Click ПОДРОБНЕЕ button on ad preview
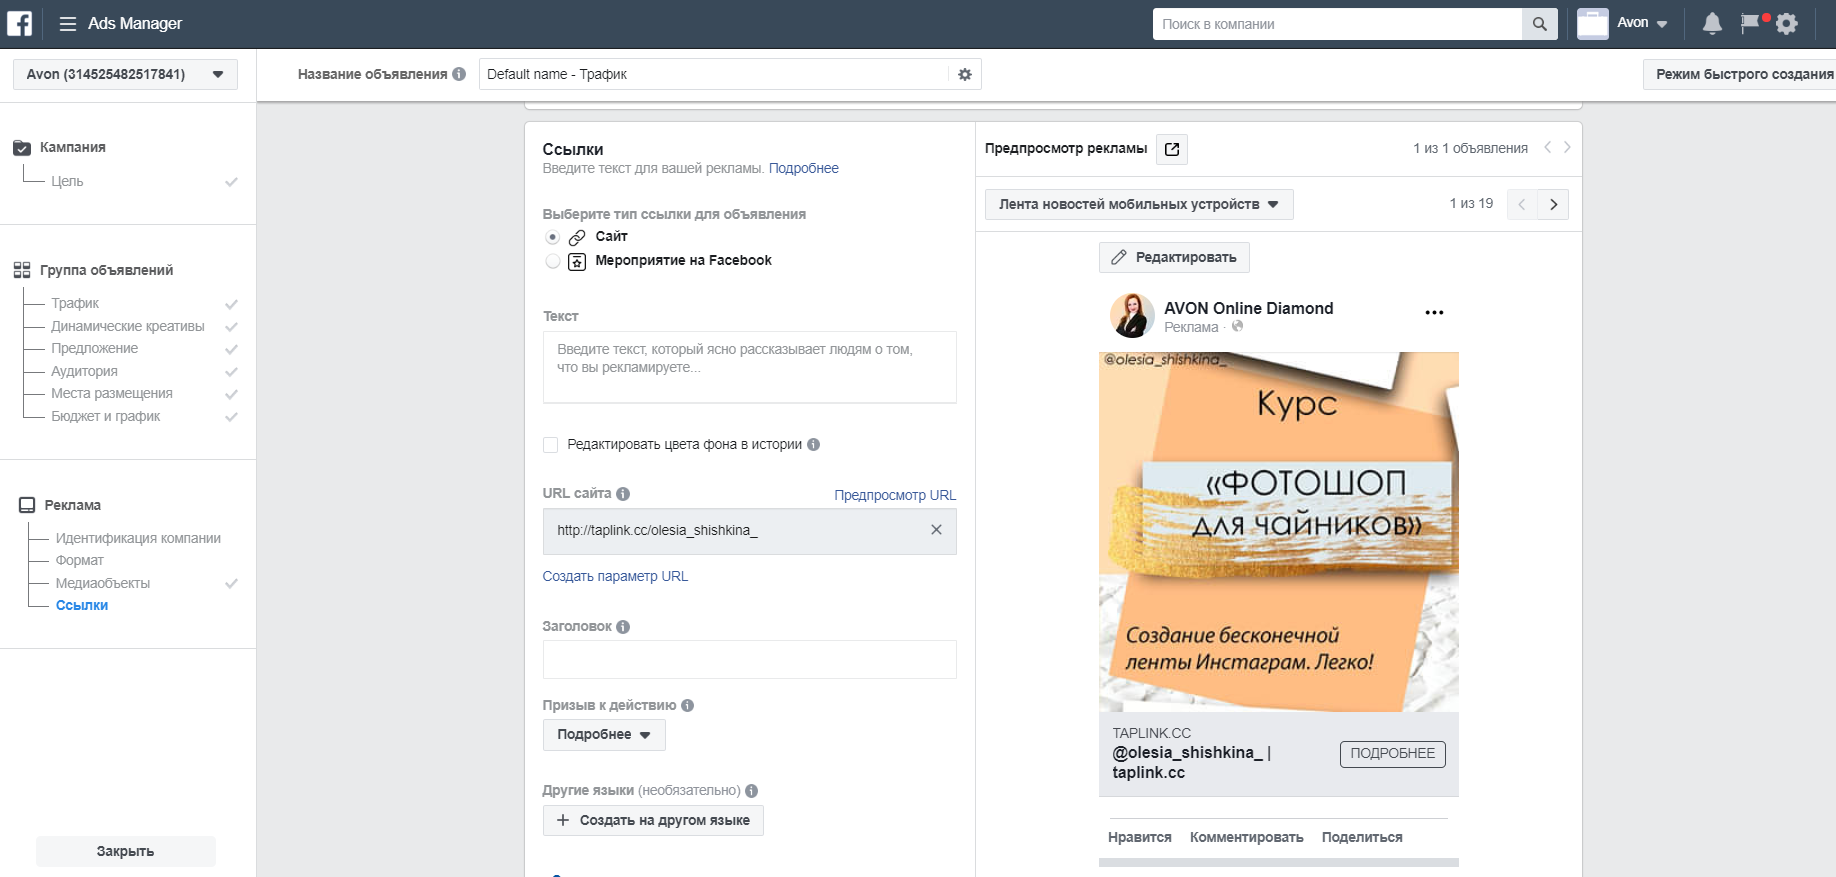This screenshot has height=877, width=1836. tap(1392, 754)
